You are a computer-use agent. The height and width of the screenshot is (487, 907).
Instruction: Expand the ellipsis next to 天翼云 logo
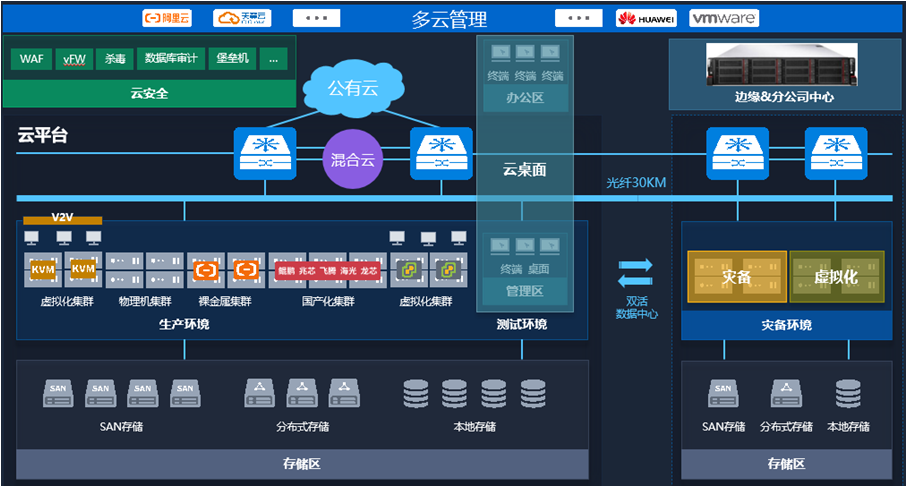coord(316,18)
